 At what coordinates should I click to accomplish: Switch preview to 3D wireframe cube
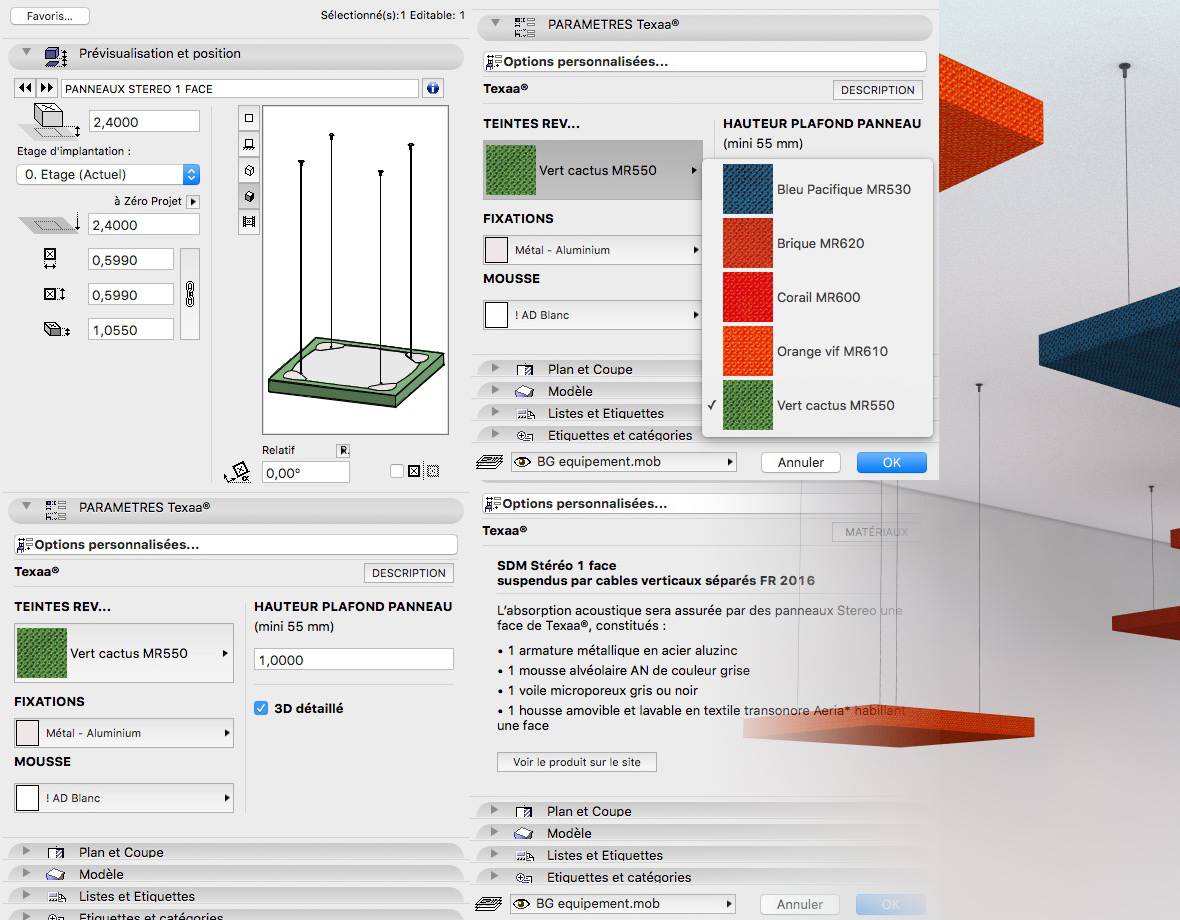[249, 170]
